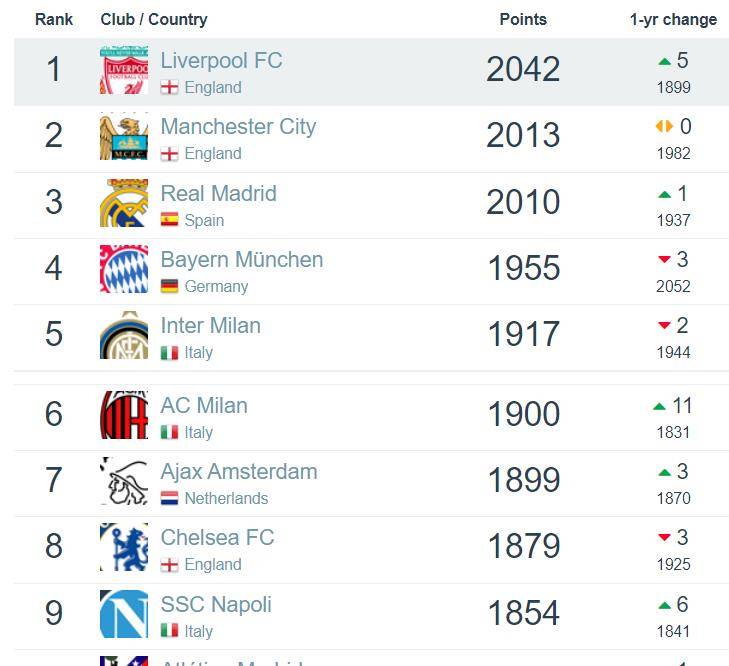Click the Real Madrid crest logo
The image size is (729, 666).
pos(124,203)
